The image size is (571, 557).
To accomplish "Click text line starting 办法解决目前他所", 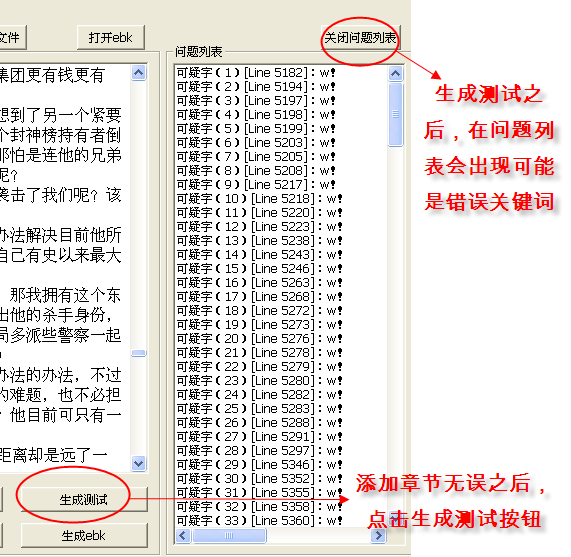I will point(60,235).
